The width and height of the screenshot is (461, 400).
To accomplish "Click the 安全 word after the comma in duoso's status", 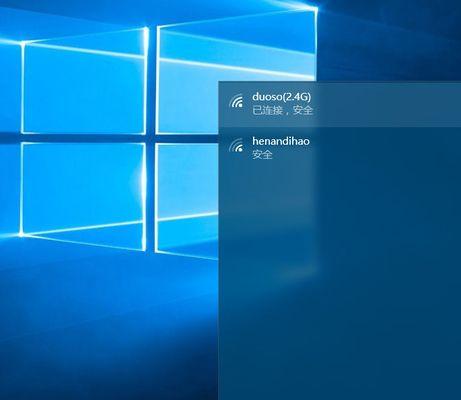I will click(x=303, y=110).
